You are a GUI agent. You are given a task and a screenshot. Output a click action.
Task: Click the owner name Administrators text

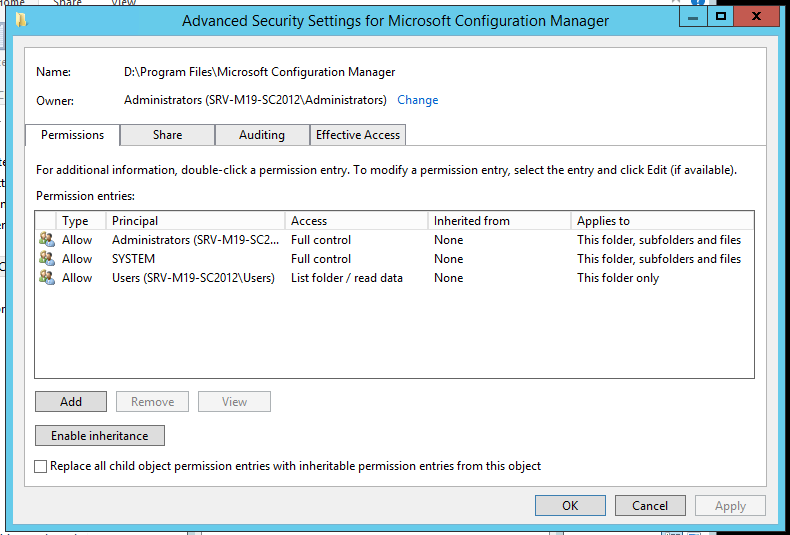pyautogui.click(x=255, y=100)
